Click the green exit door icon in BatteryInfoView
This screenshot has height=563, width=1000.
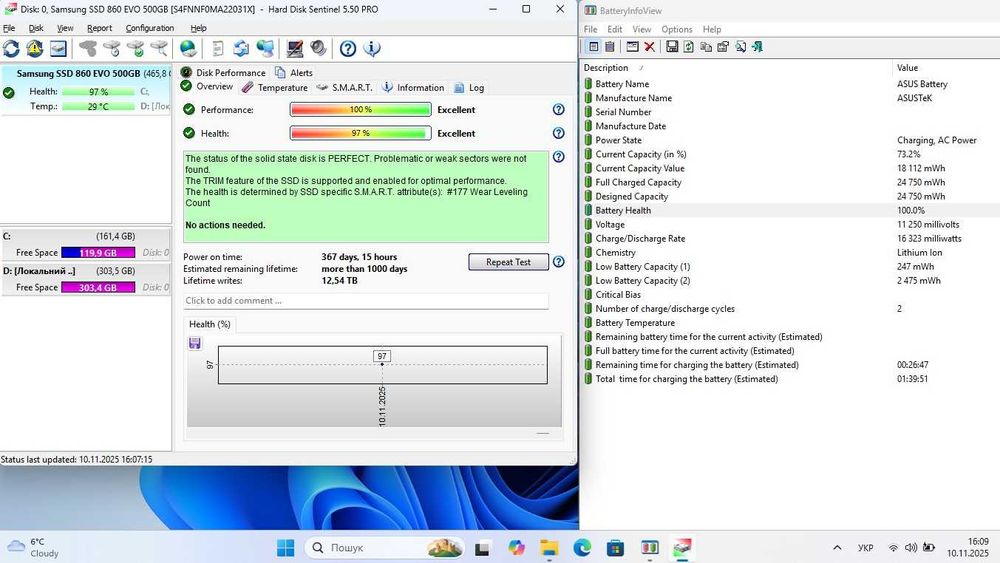[x=757, y=47]
